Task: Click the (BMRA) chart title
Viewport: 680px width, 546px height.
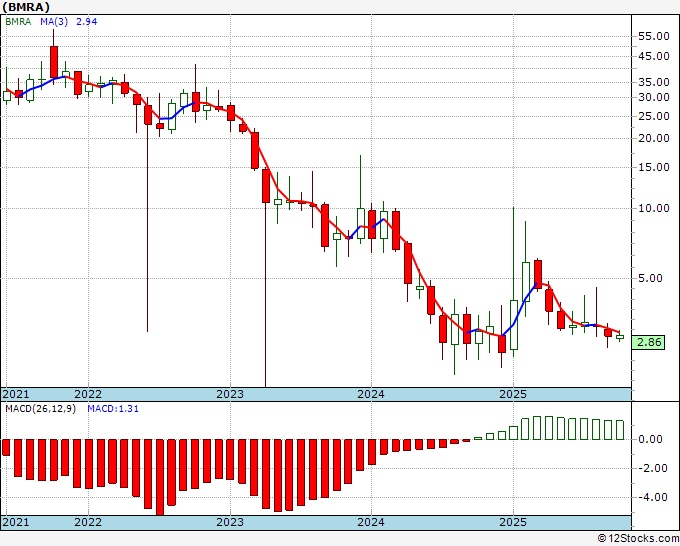Action: pyautogui.click(x=26, y=7)
